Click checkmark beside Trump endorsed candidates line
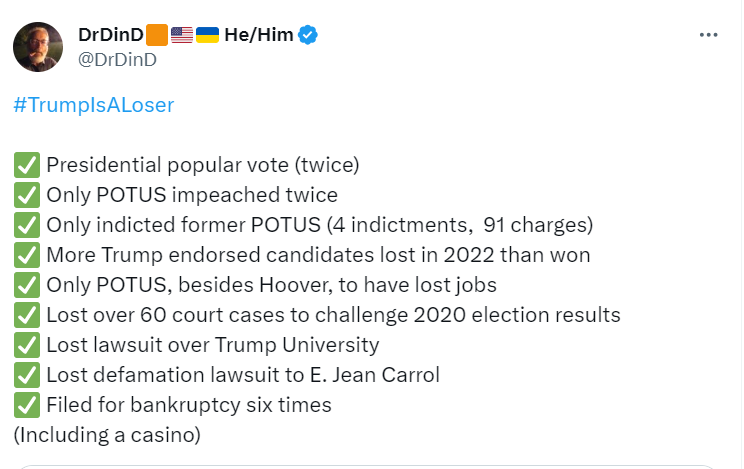 26,255
